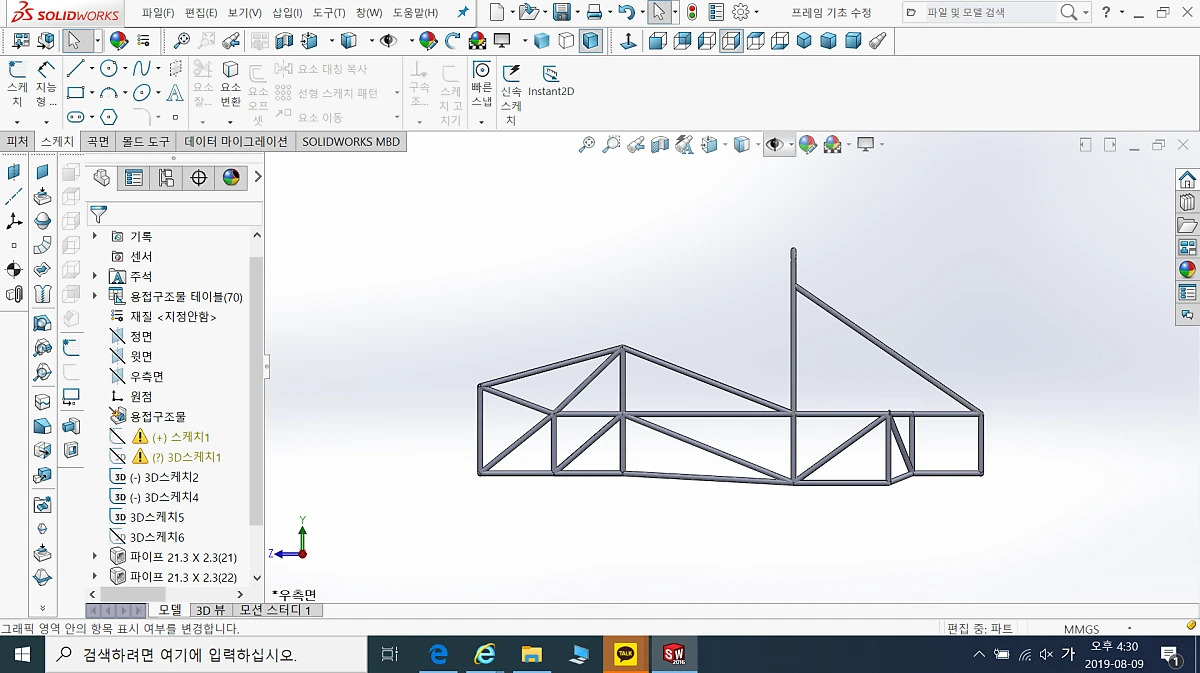Click the 신속 스케치 rapid sketch tool
The width and height of the screenshot is (1200, 673).
pos(511,95)
